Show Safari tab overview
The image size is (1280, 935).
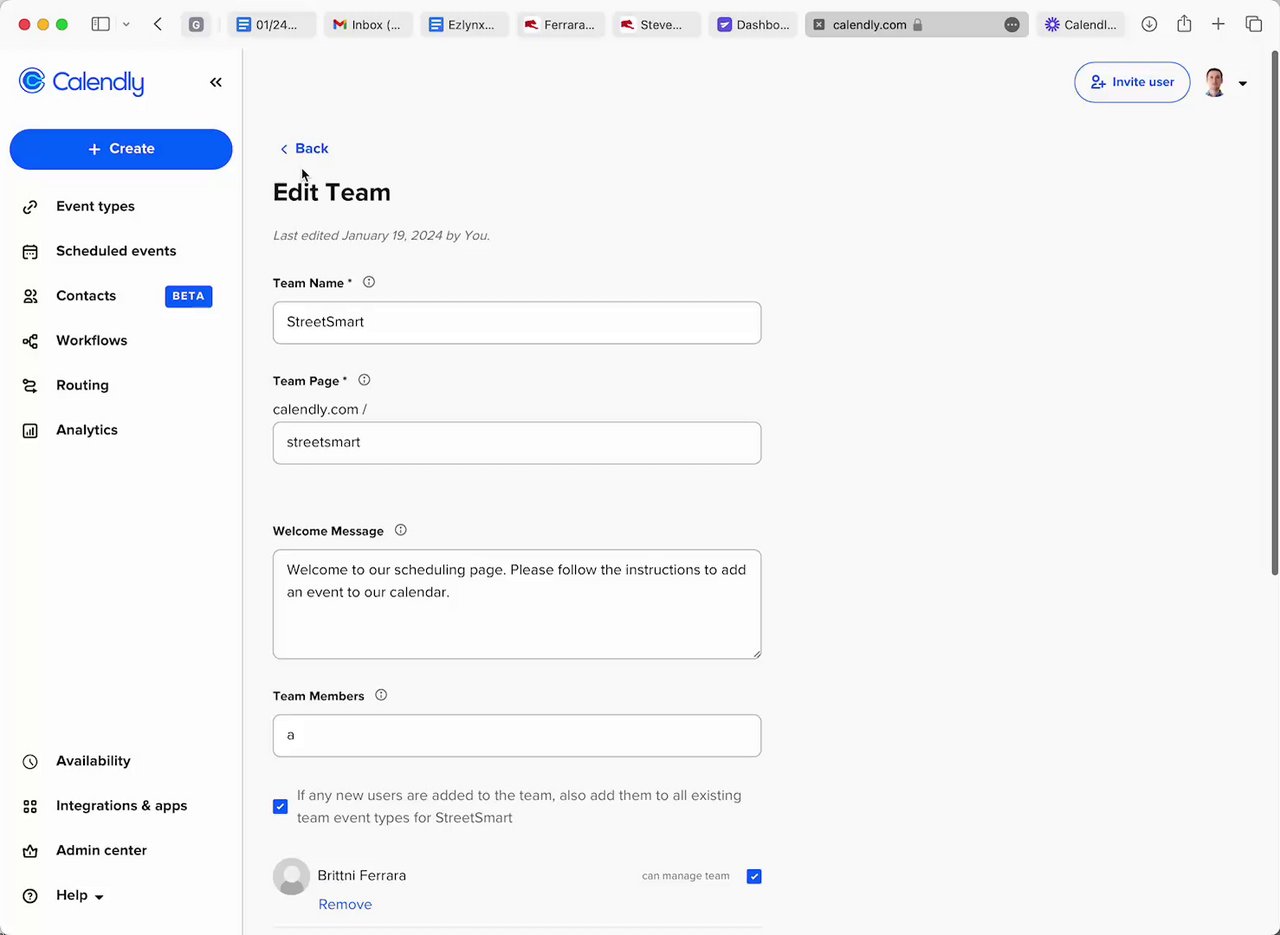(1253, 24)
